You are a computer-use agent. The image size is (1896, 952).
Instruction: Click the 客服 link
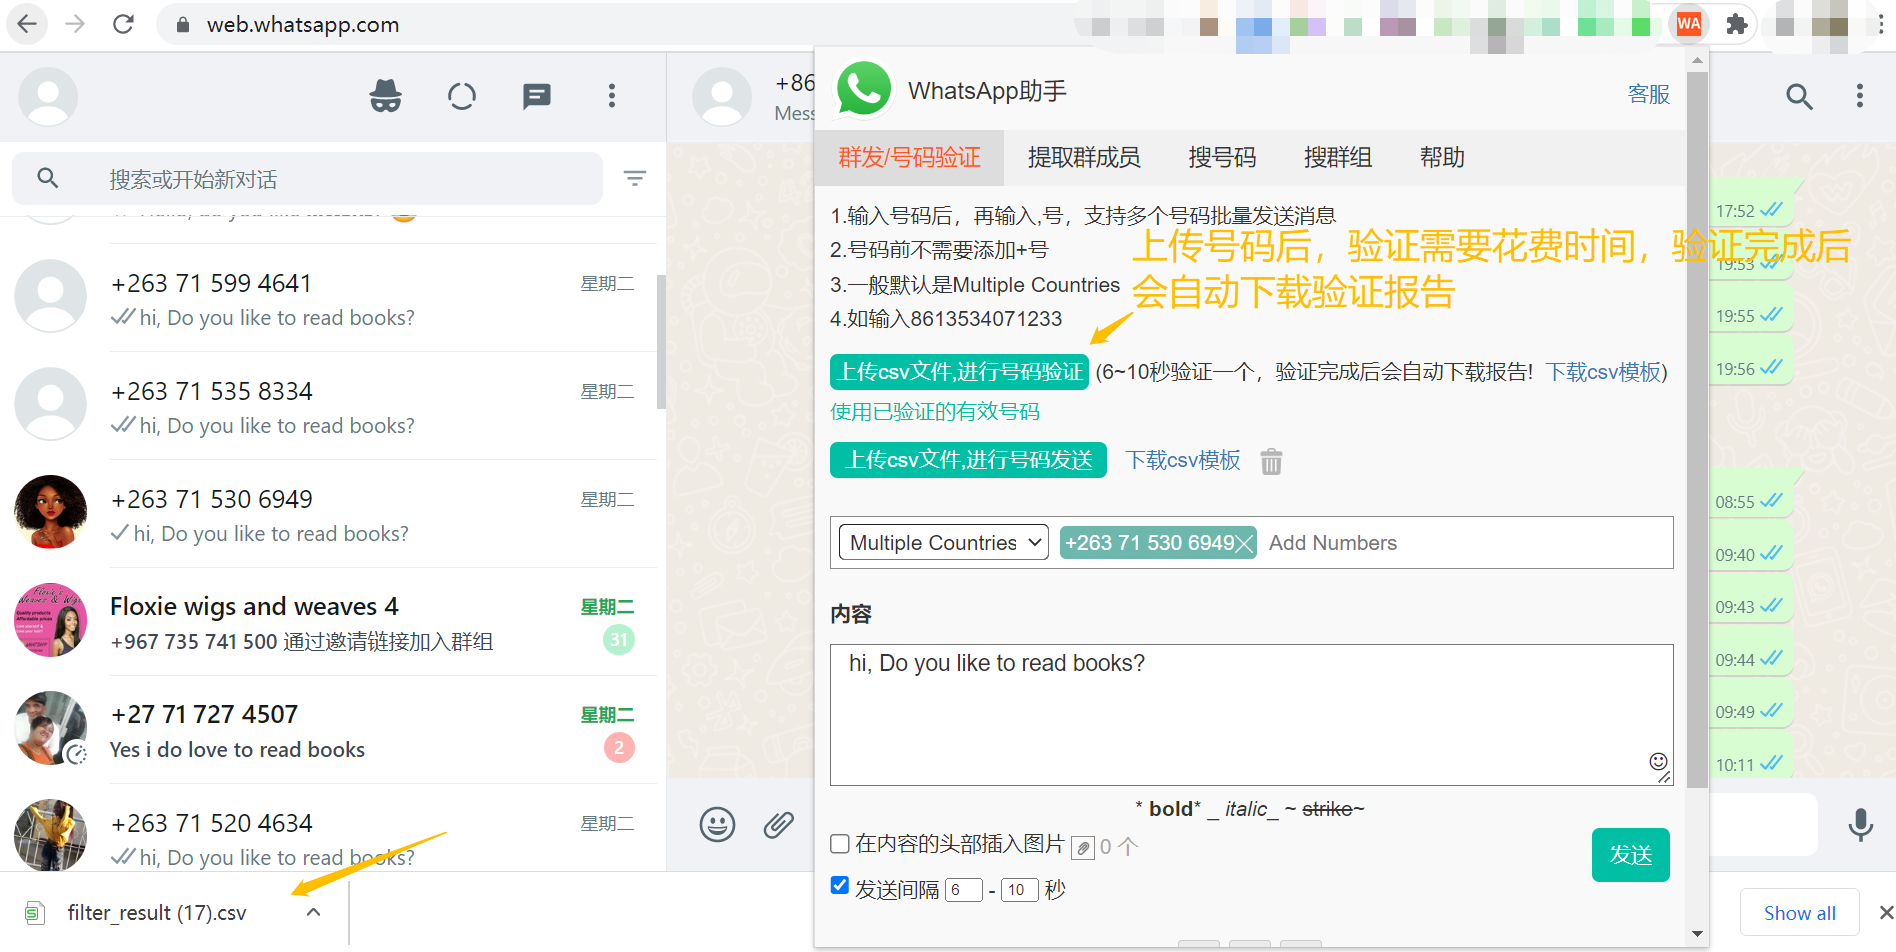point(1648,94)
